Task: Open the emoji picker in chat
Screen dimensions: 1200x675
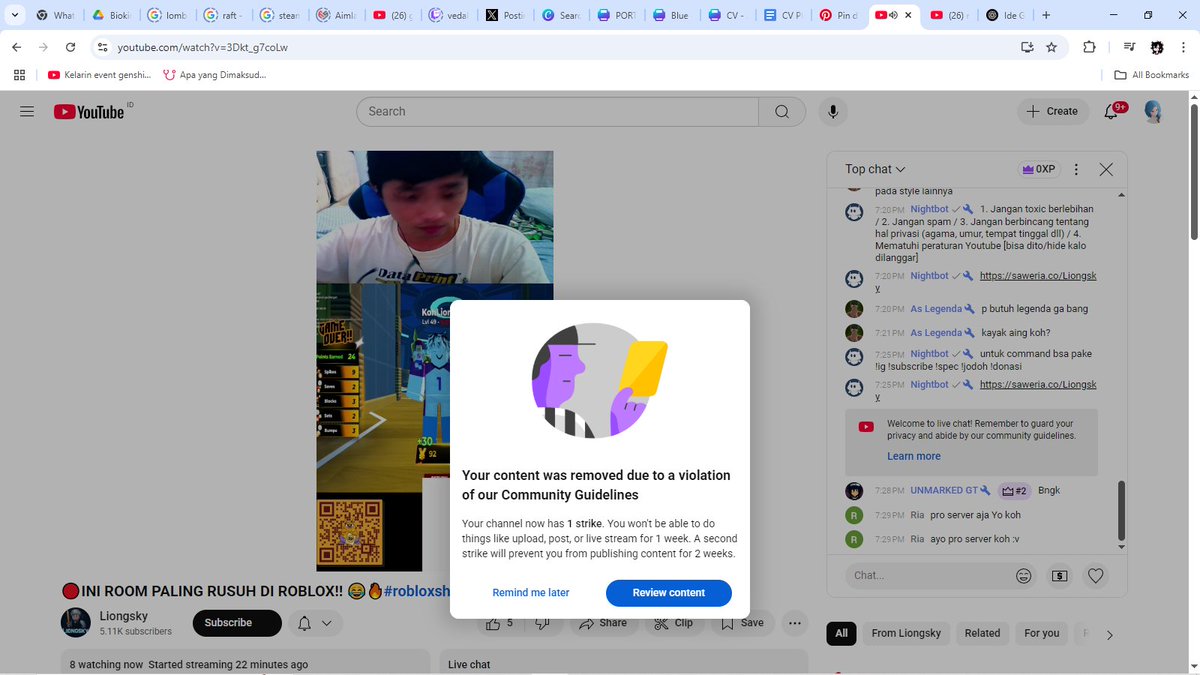Action: pos(1024,576)
